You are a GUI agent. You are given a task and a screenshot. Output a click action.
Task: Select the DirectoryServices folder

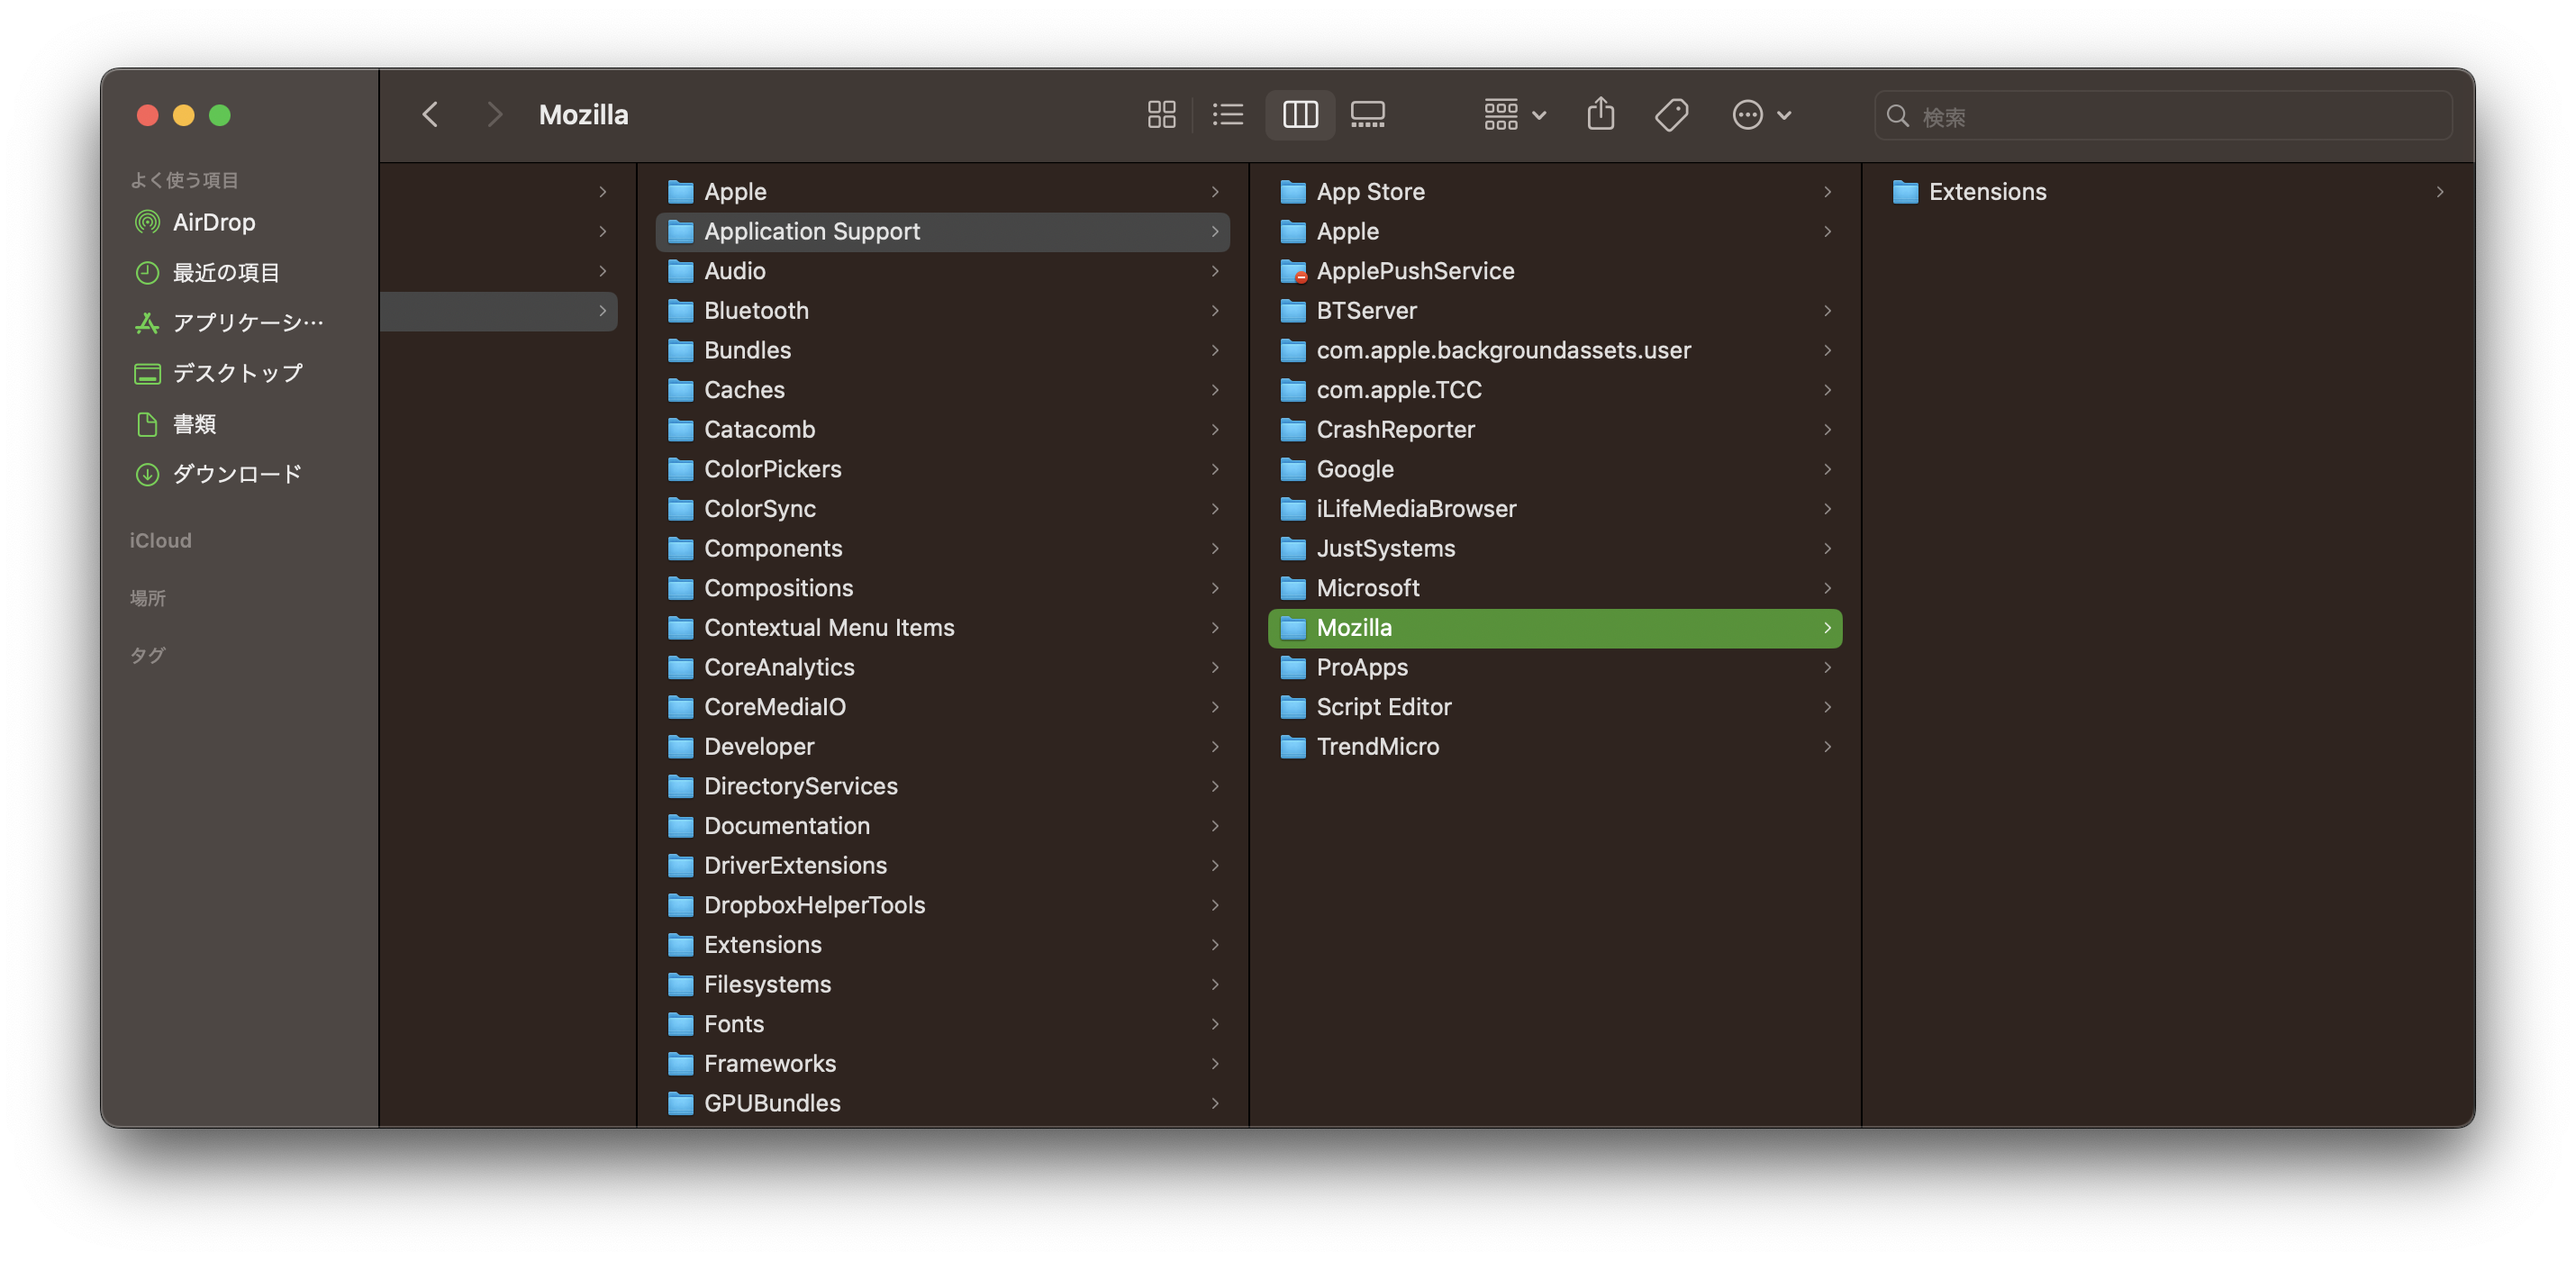(942, 787)
